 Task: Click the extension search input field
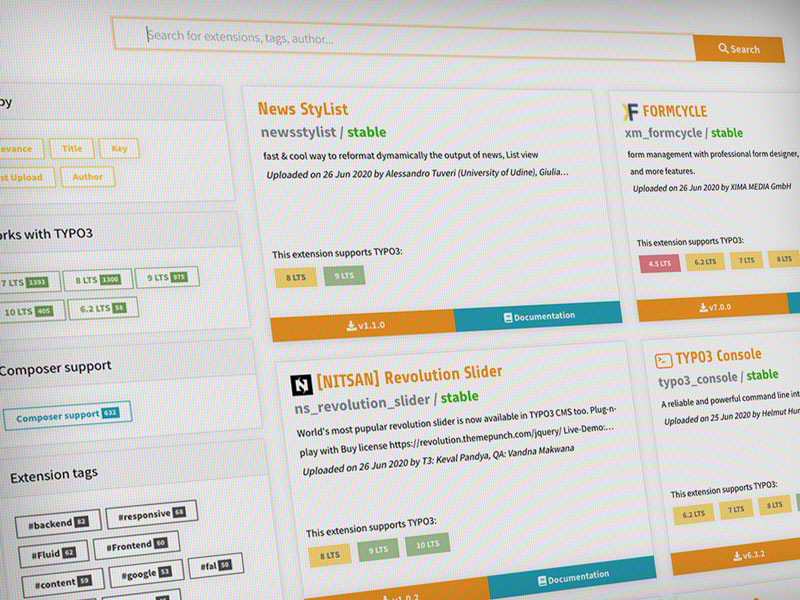coord(403,37)
